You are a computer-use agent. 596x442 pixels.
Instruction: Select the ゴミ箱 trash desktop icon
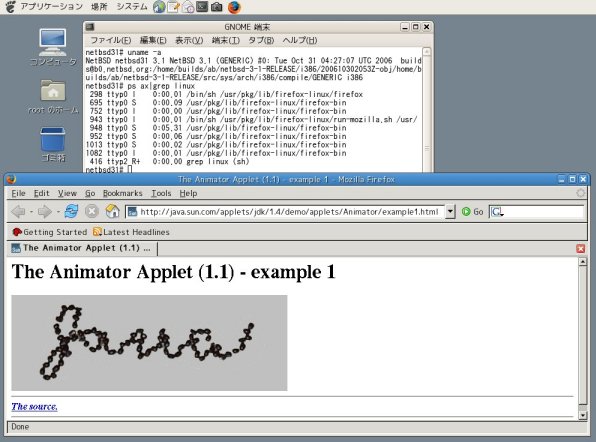[x=53, y=144]
